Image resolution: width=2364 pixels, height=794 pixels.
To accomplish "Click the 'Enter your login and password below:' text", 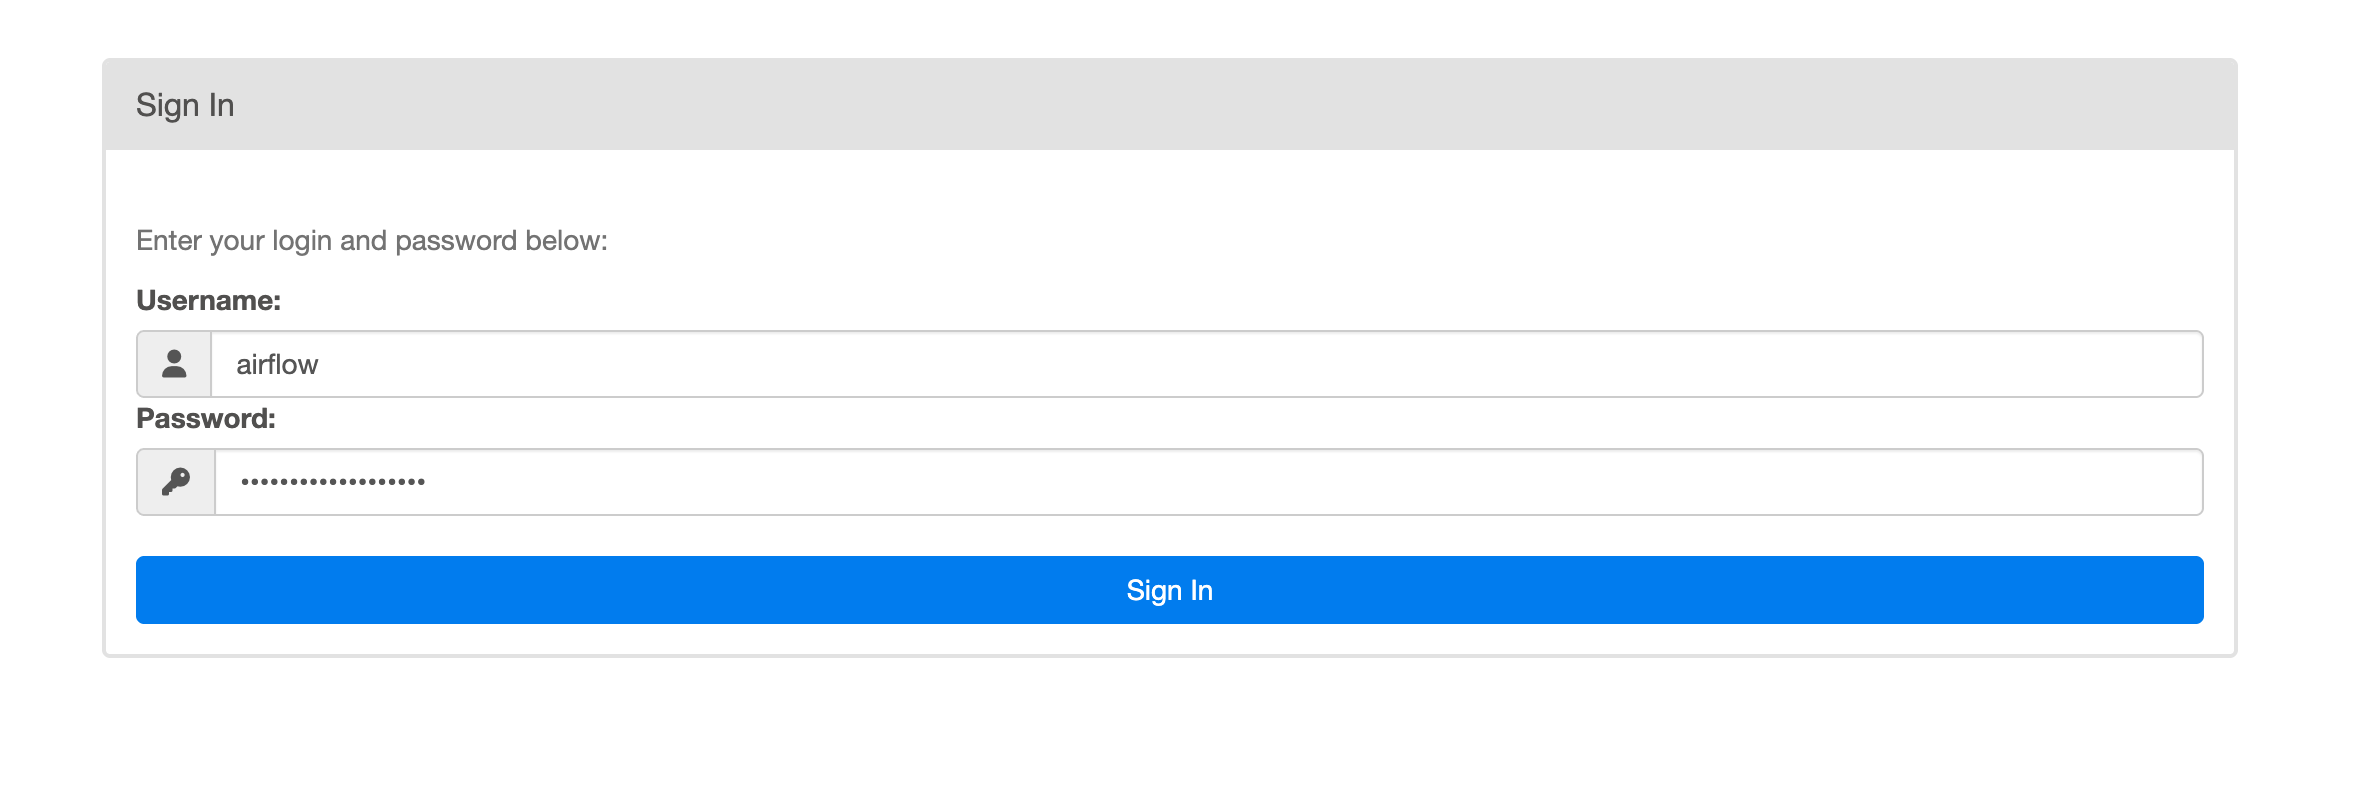I will pyautogui.click(x=372, y=241).
